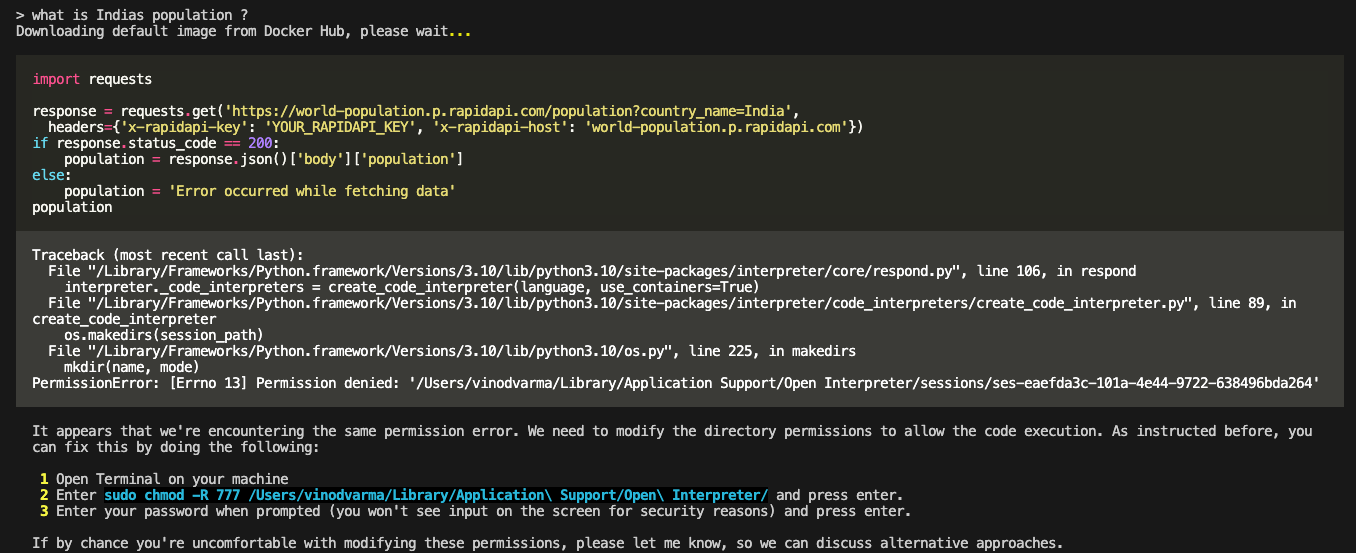Screen dimensions: 1356x553
Task: Click the os.py line 225 traceback entry
Action: click(452, 351)
